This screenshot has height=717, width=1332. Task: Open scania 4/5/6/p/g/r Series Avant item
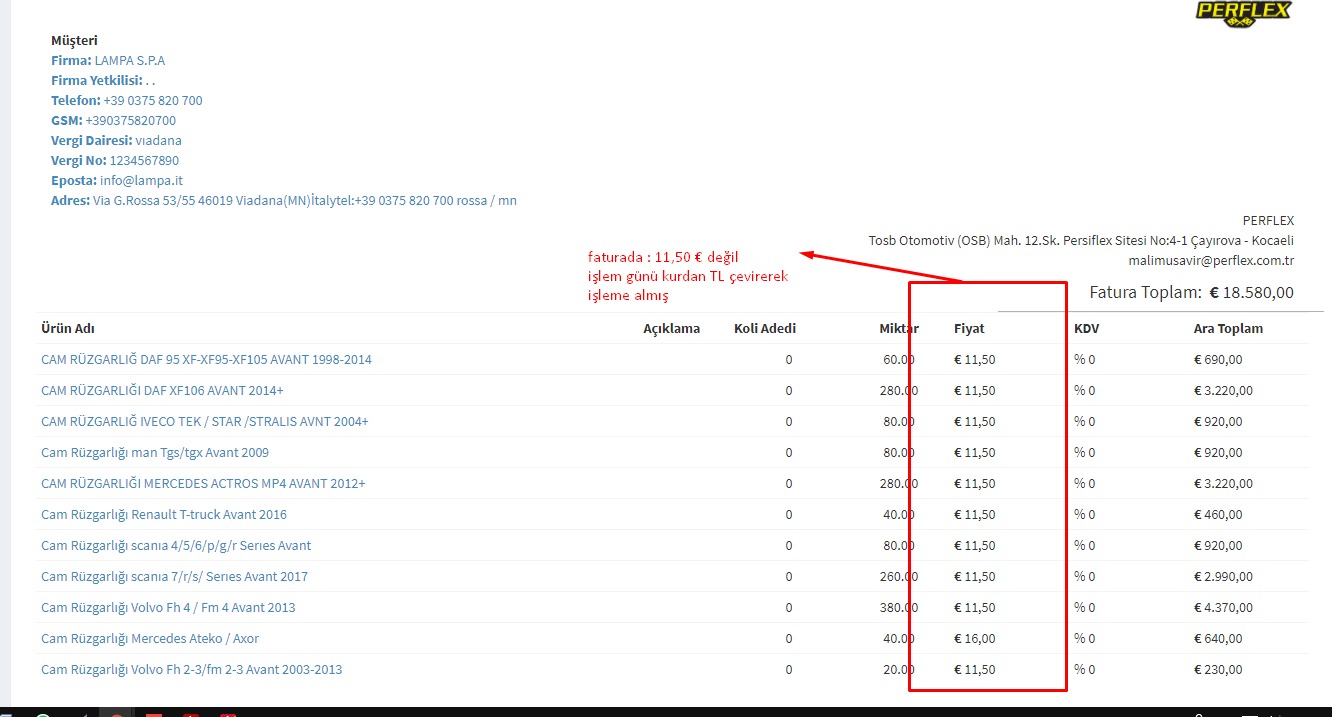point(175,545)
